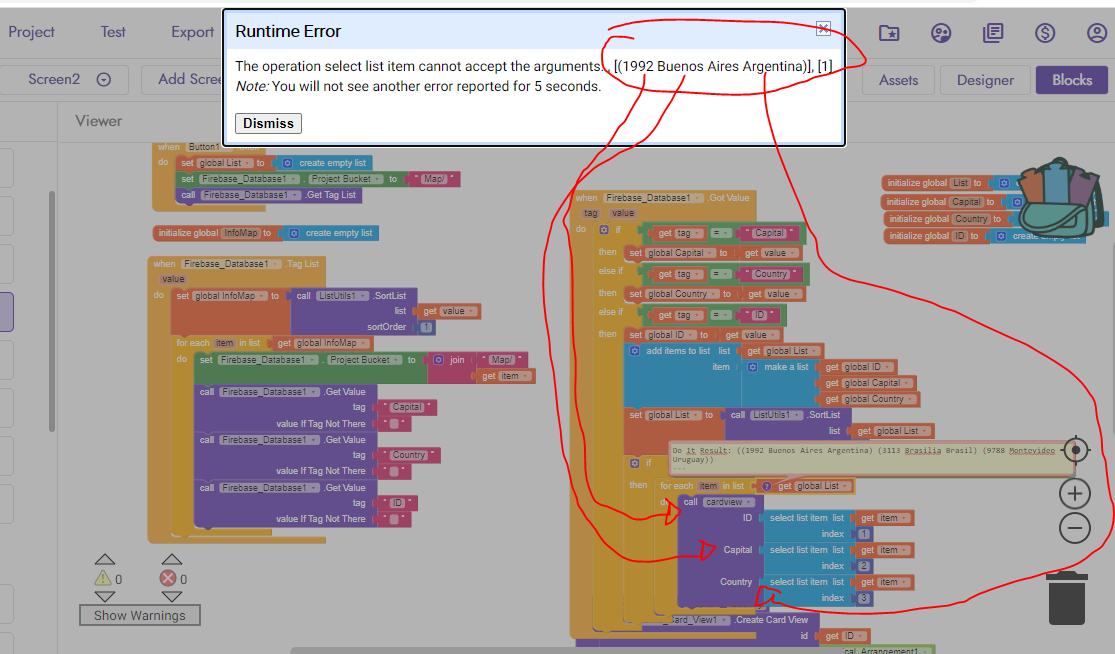Toggle the Show Warnings button
The height and width of the screenshot is (654, 1115).
point(140,615)
